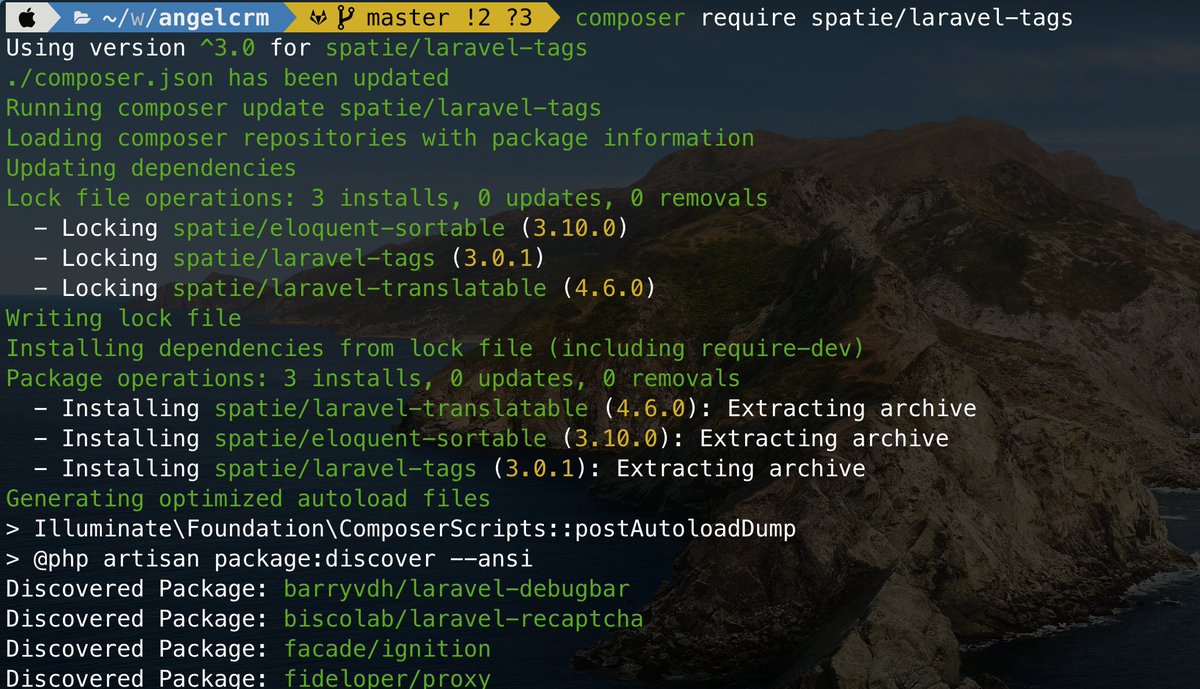Click 'Locking spatie/eloquent-sortable (3.10.0)' line
The width and height of the screenshot is (1200, 689).
pos(330,228)
